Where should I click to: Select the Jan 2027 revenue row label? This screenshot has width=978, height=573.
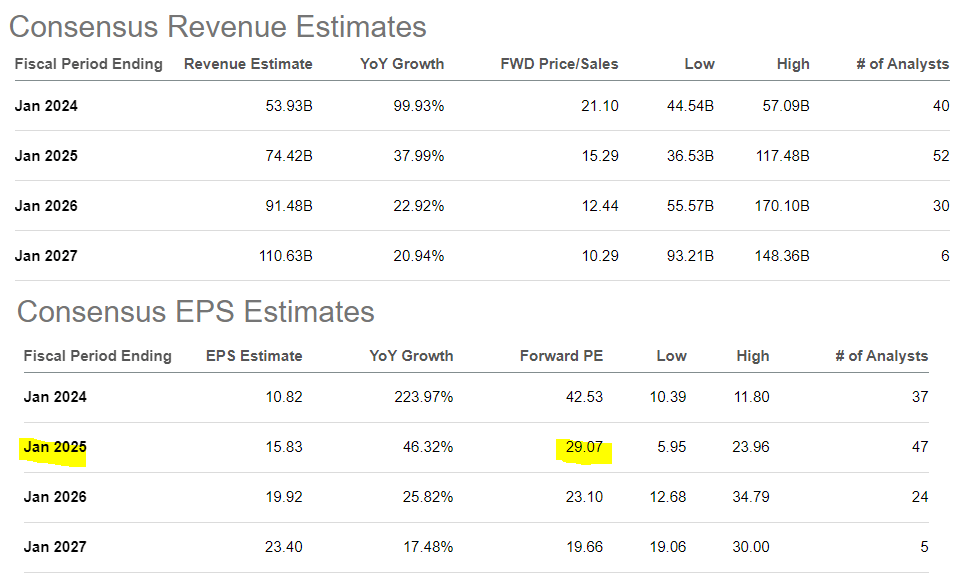(46, 256)
